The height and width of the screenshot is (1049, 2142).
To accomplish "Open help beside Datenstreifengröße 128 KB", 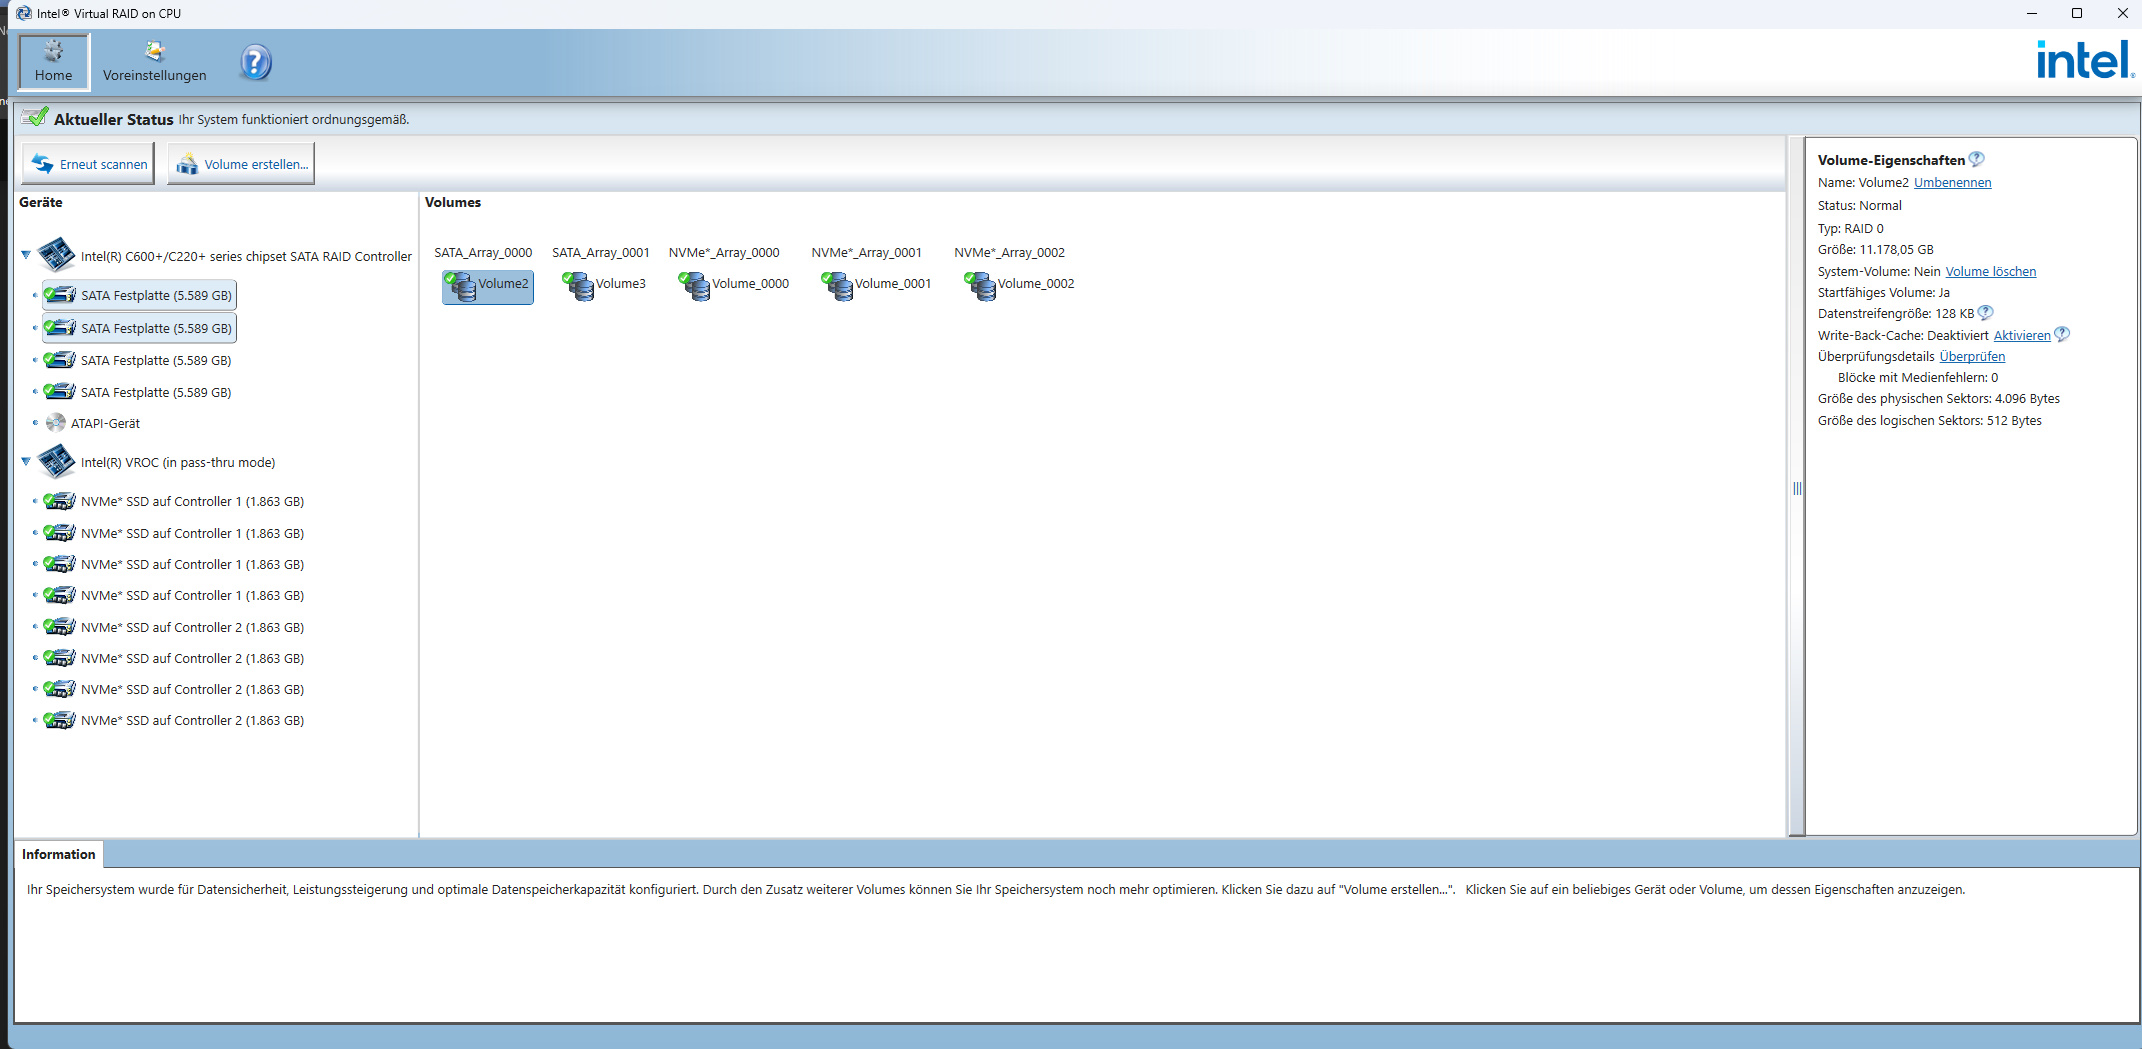I will 1986,313.
